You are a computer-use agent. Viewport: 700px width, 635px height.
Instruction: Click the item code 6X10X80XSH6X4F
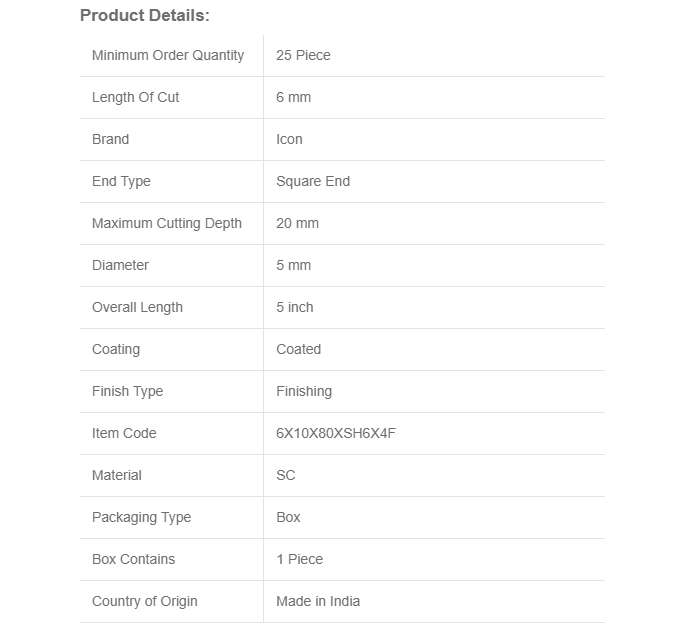[343, 434]
